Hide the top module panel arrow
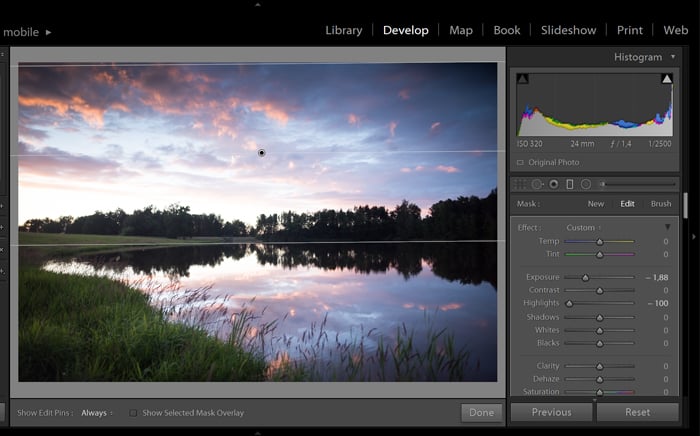700x436 pixels. 258,4
